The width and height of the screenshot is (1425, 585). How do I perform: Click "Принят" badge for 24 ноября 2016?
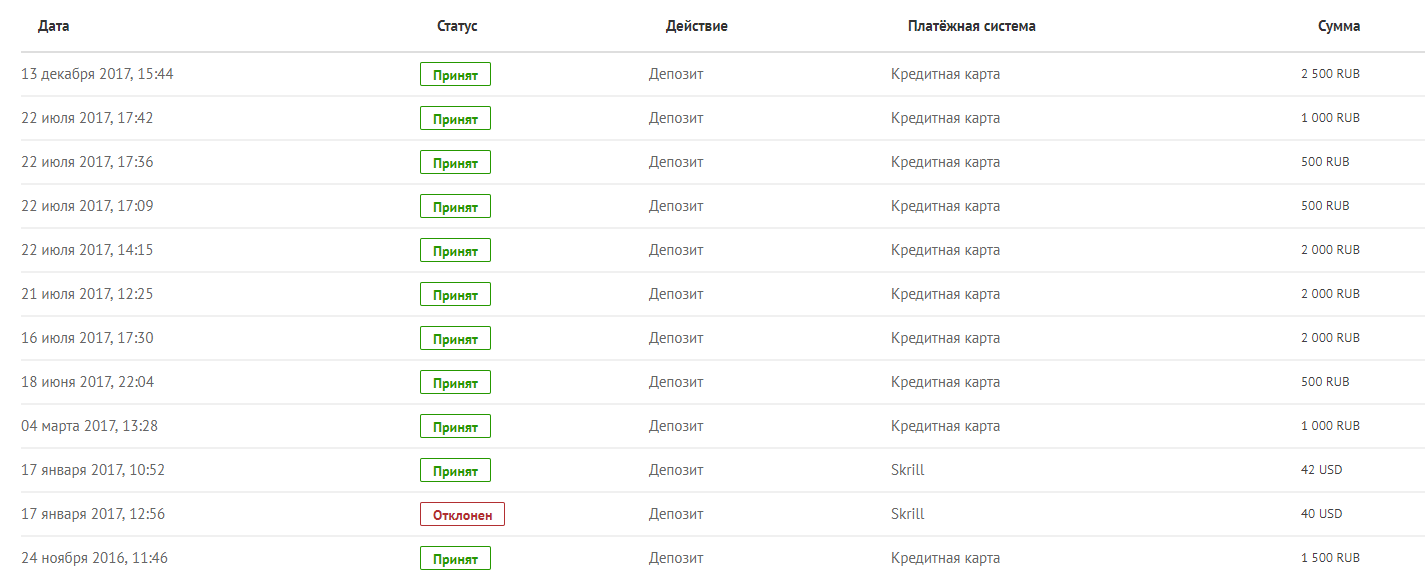point(455,558)
